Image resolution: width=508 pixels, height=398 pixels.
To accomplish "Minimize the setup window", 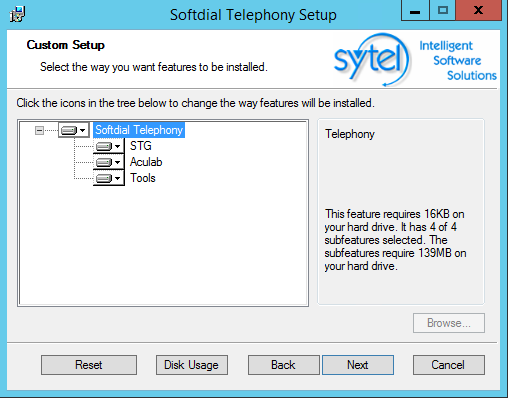I will pos(415,10).
